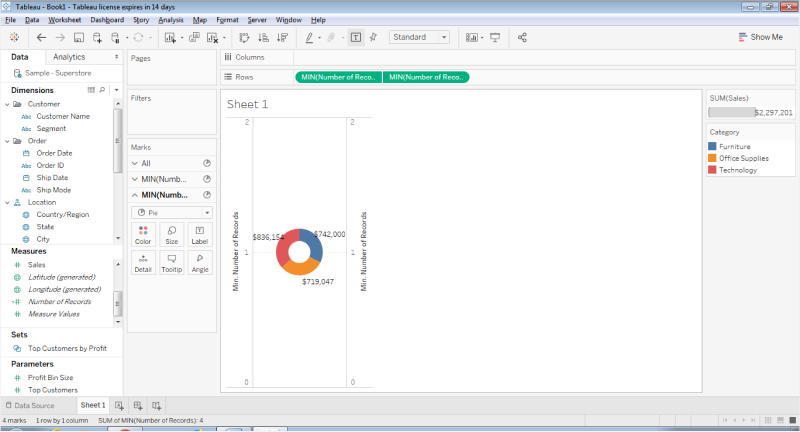
Task: Open the Size marks button
Action: [x=172, y=235]
